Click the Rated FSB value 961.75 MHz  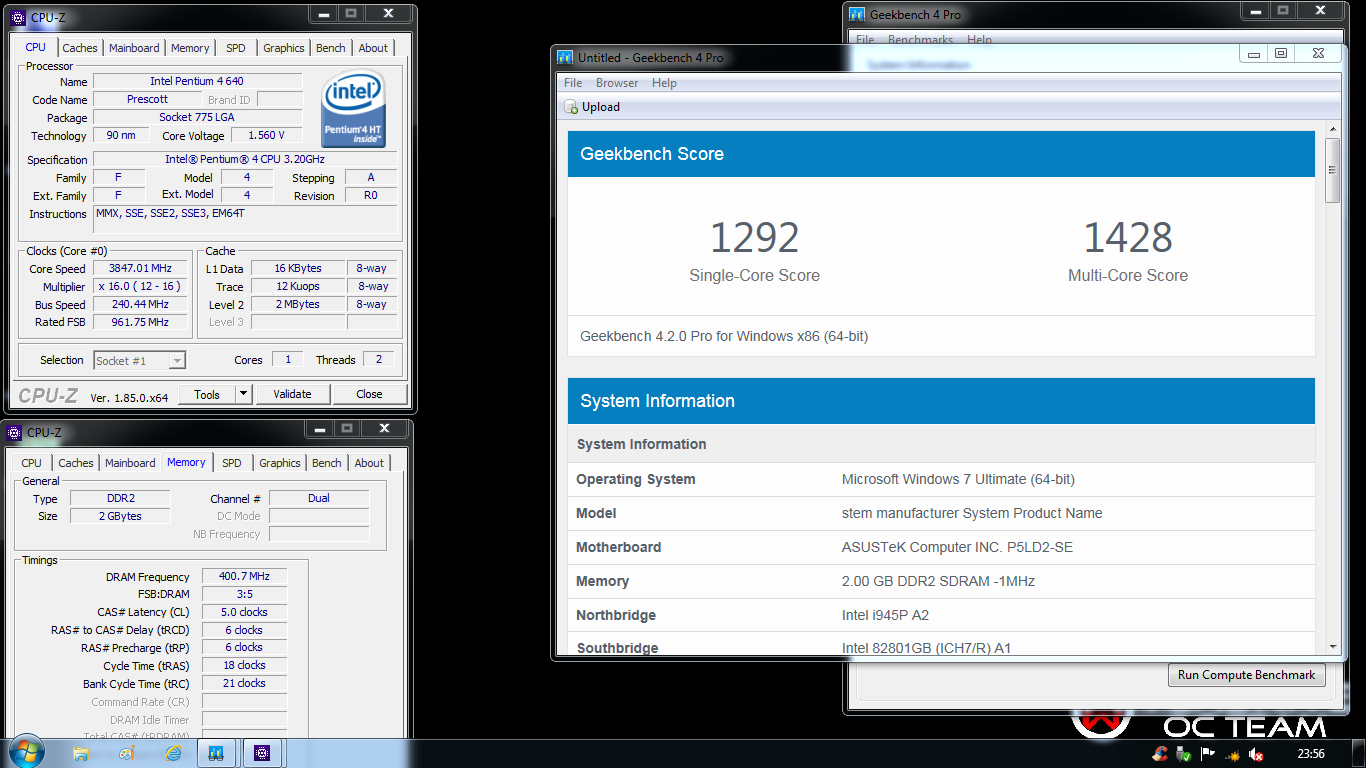point(141,322)
